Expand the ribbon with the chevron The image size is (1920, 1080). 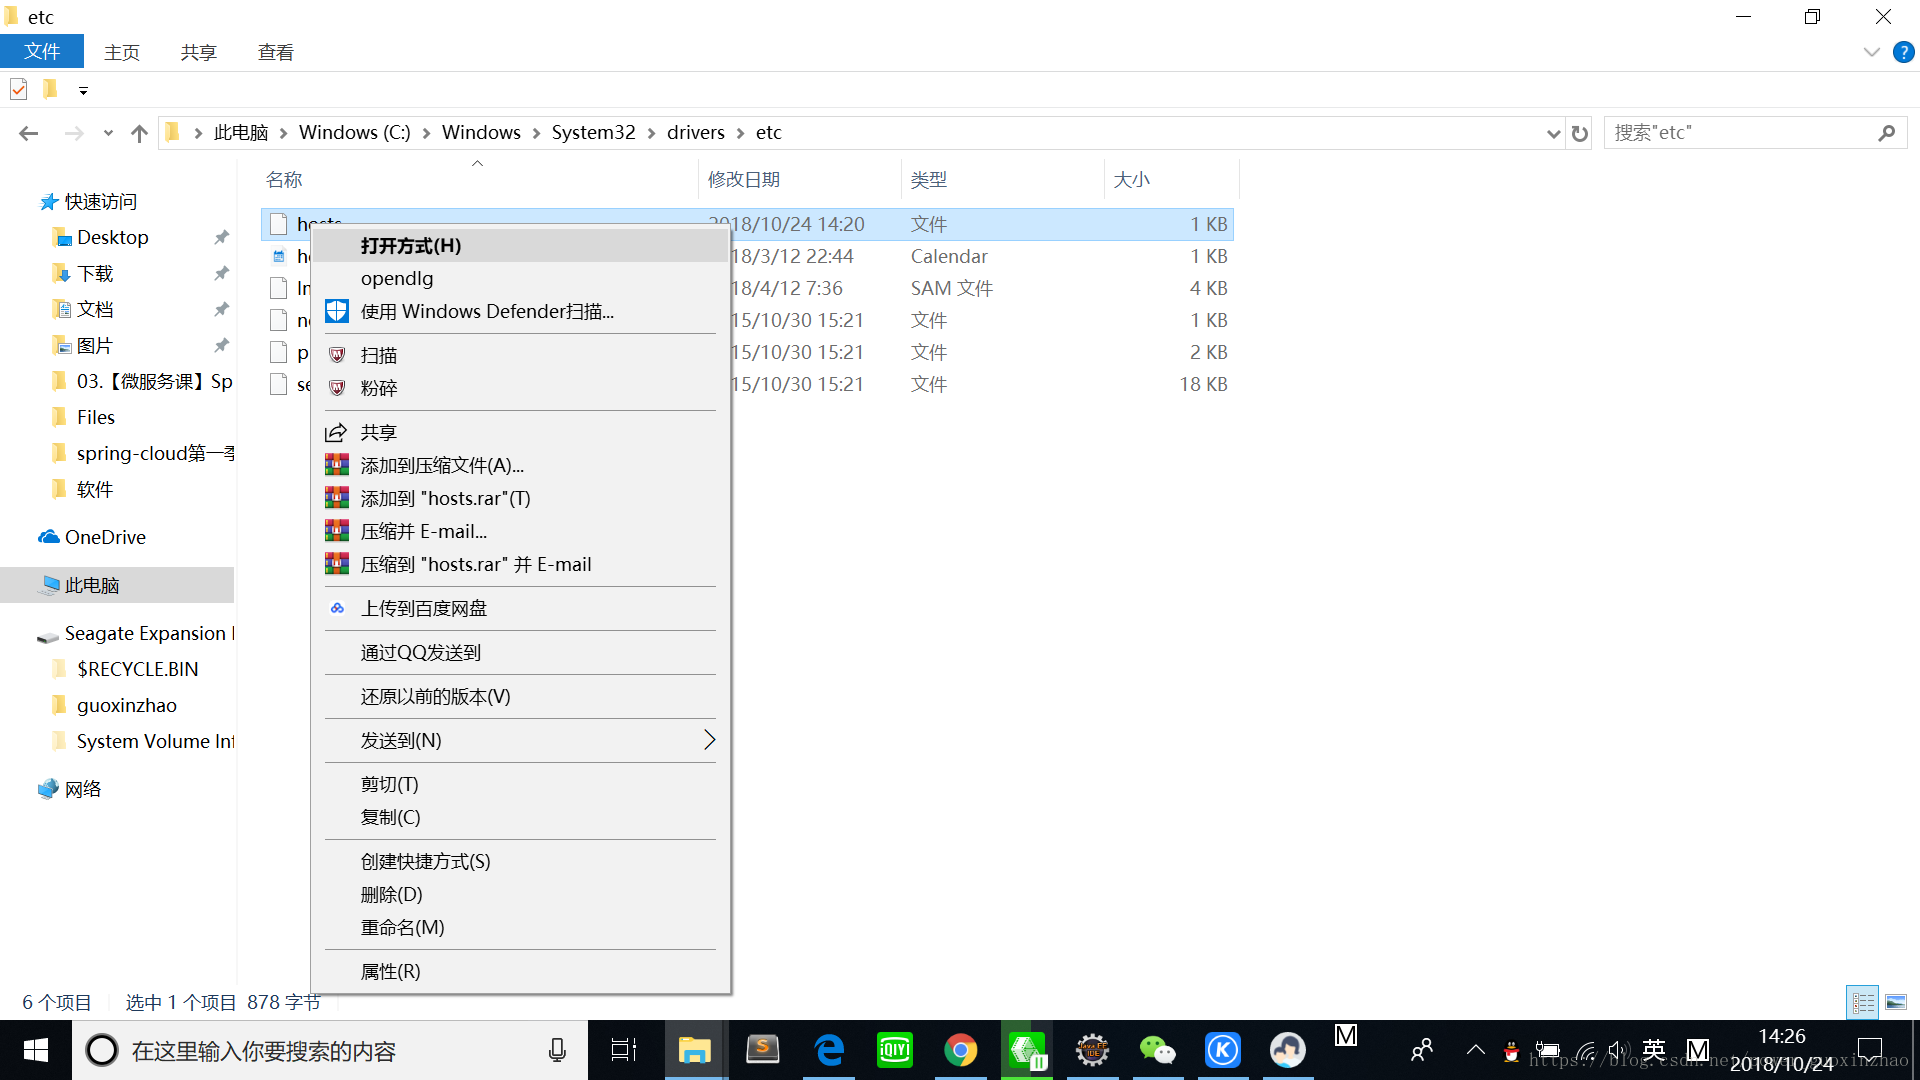point(1871,52)
